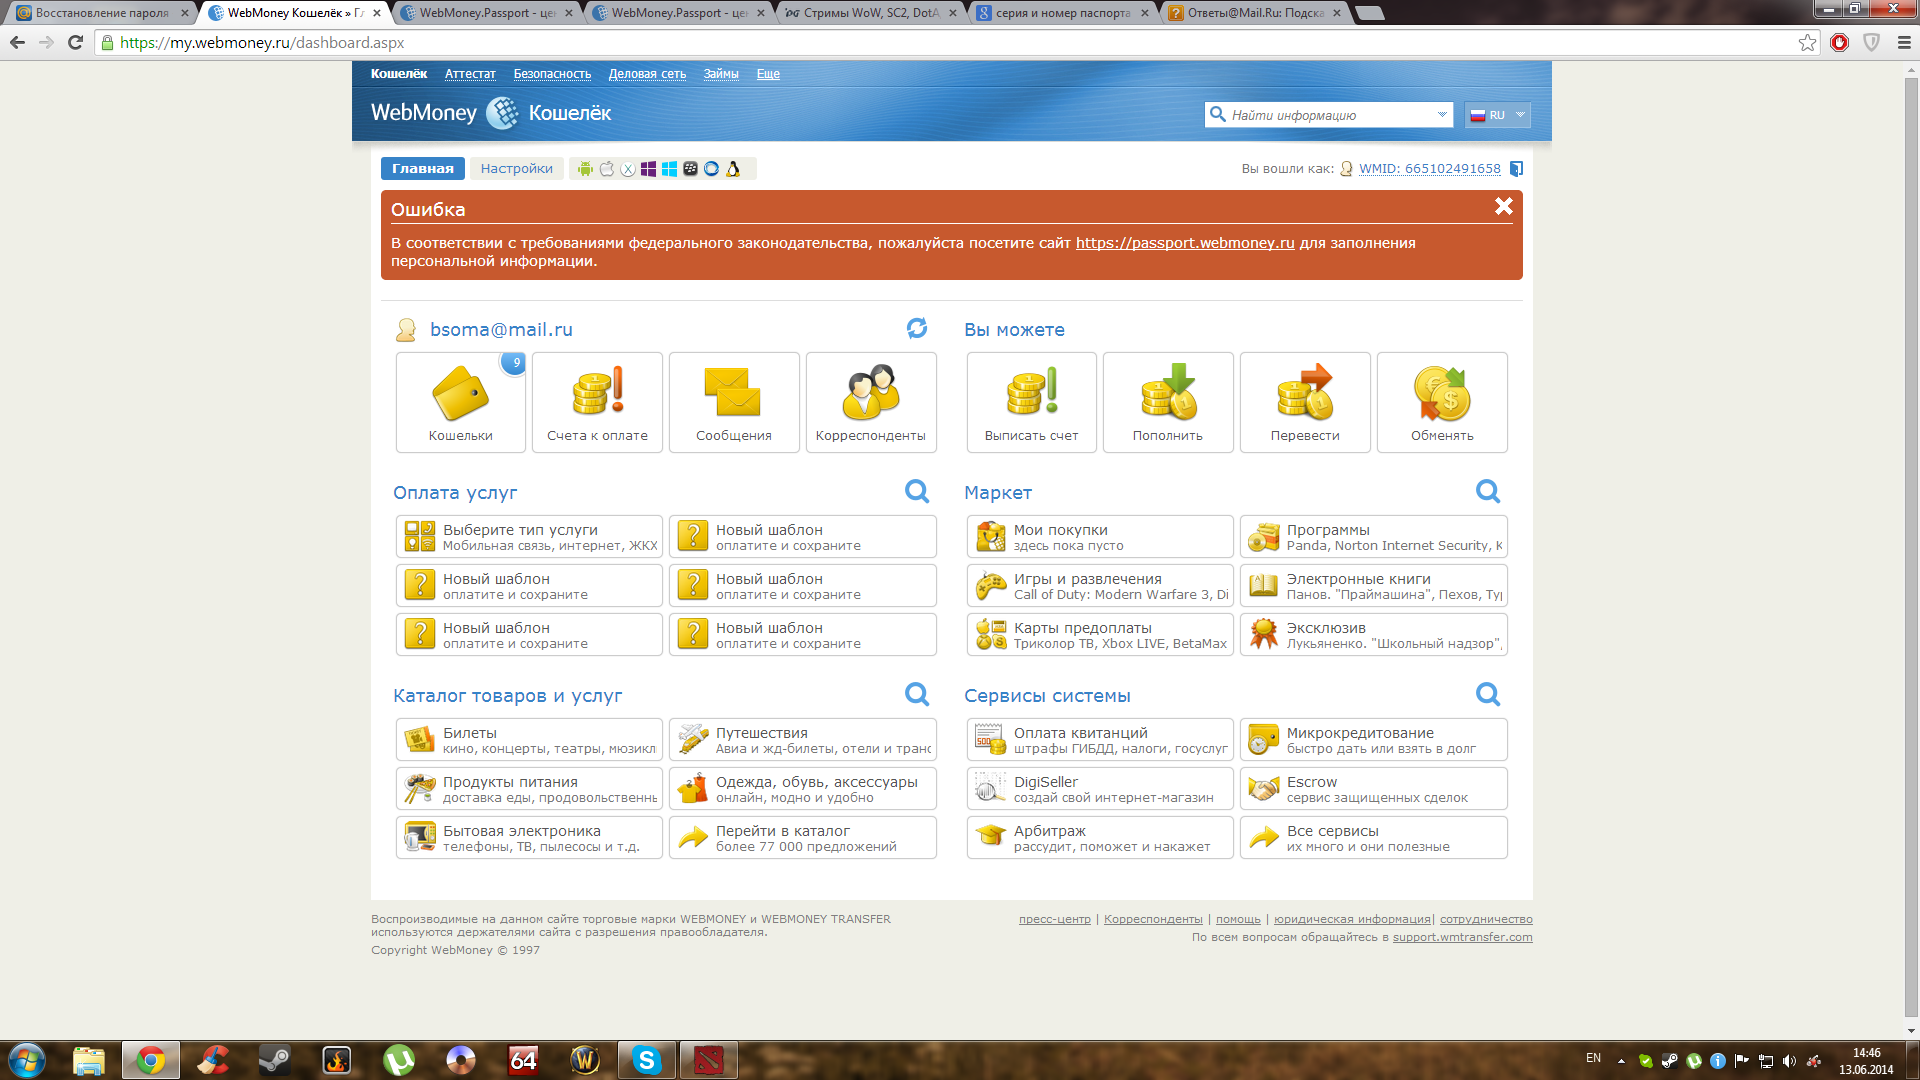
Task: Open Путешествия catalog tile
Action: click(x=802, y=740)
